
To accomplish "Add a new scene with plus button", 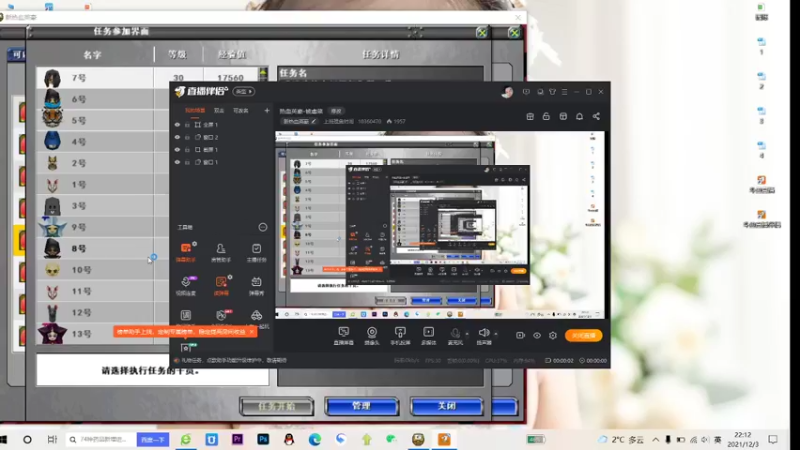I will click(266, 110).
